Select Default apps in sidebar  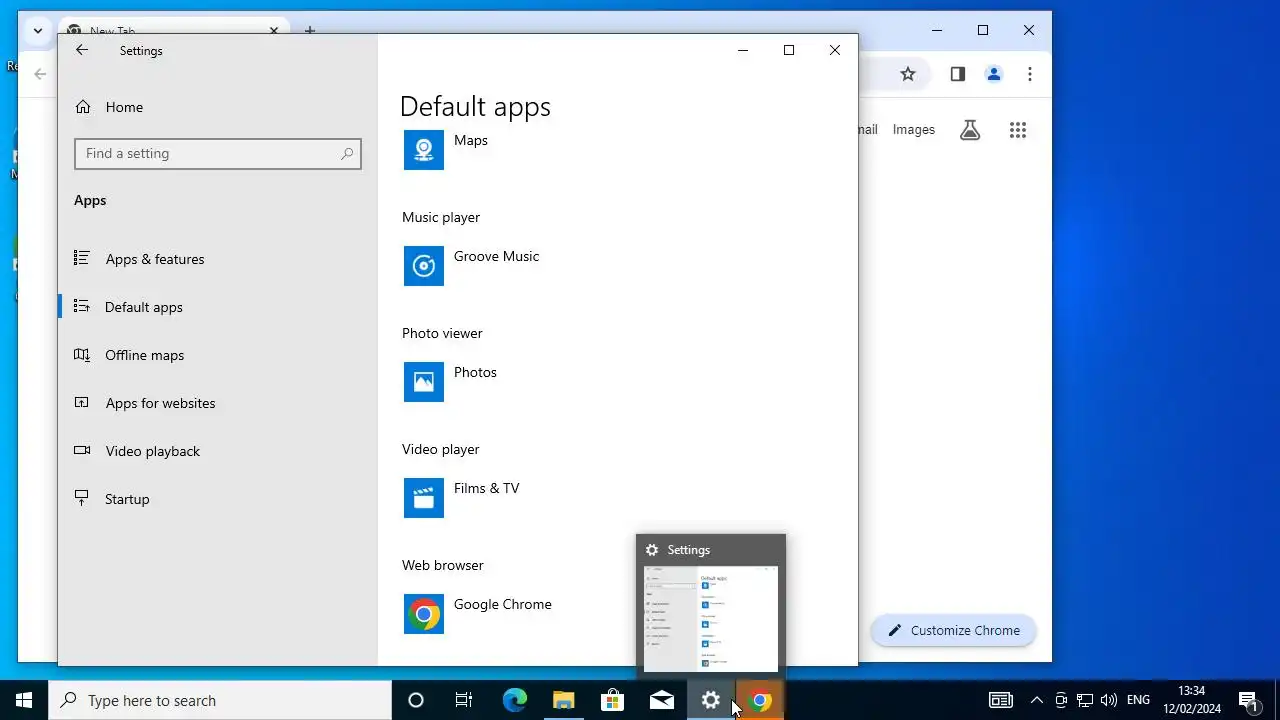click(218, 307)
